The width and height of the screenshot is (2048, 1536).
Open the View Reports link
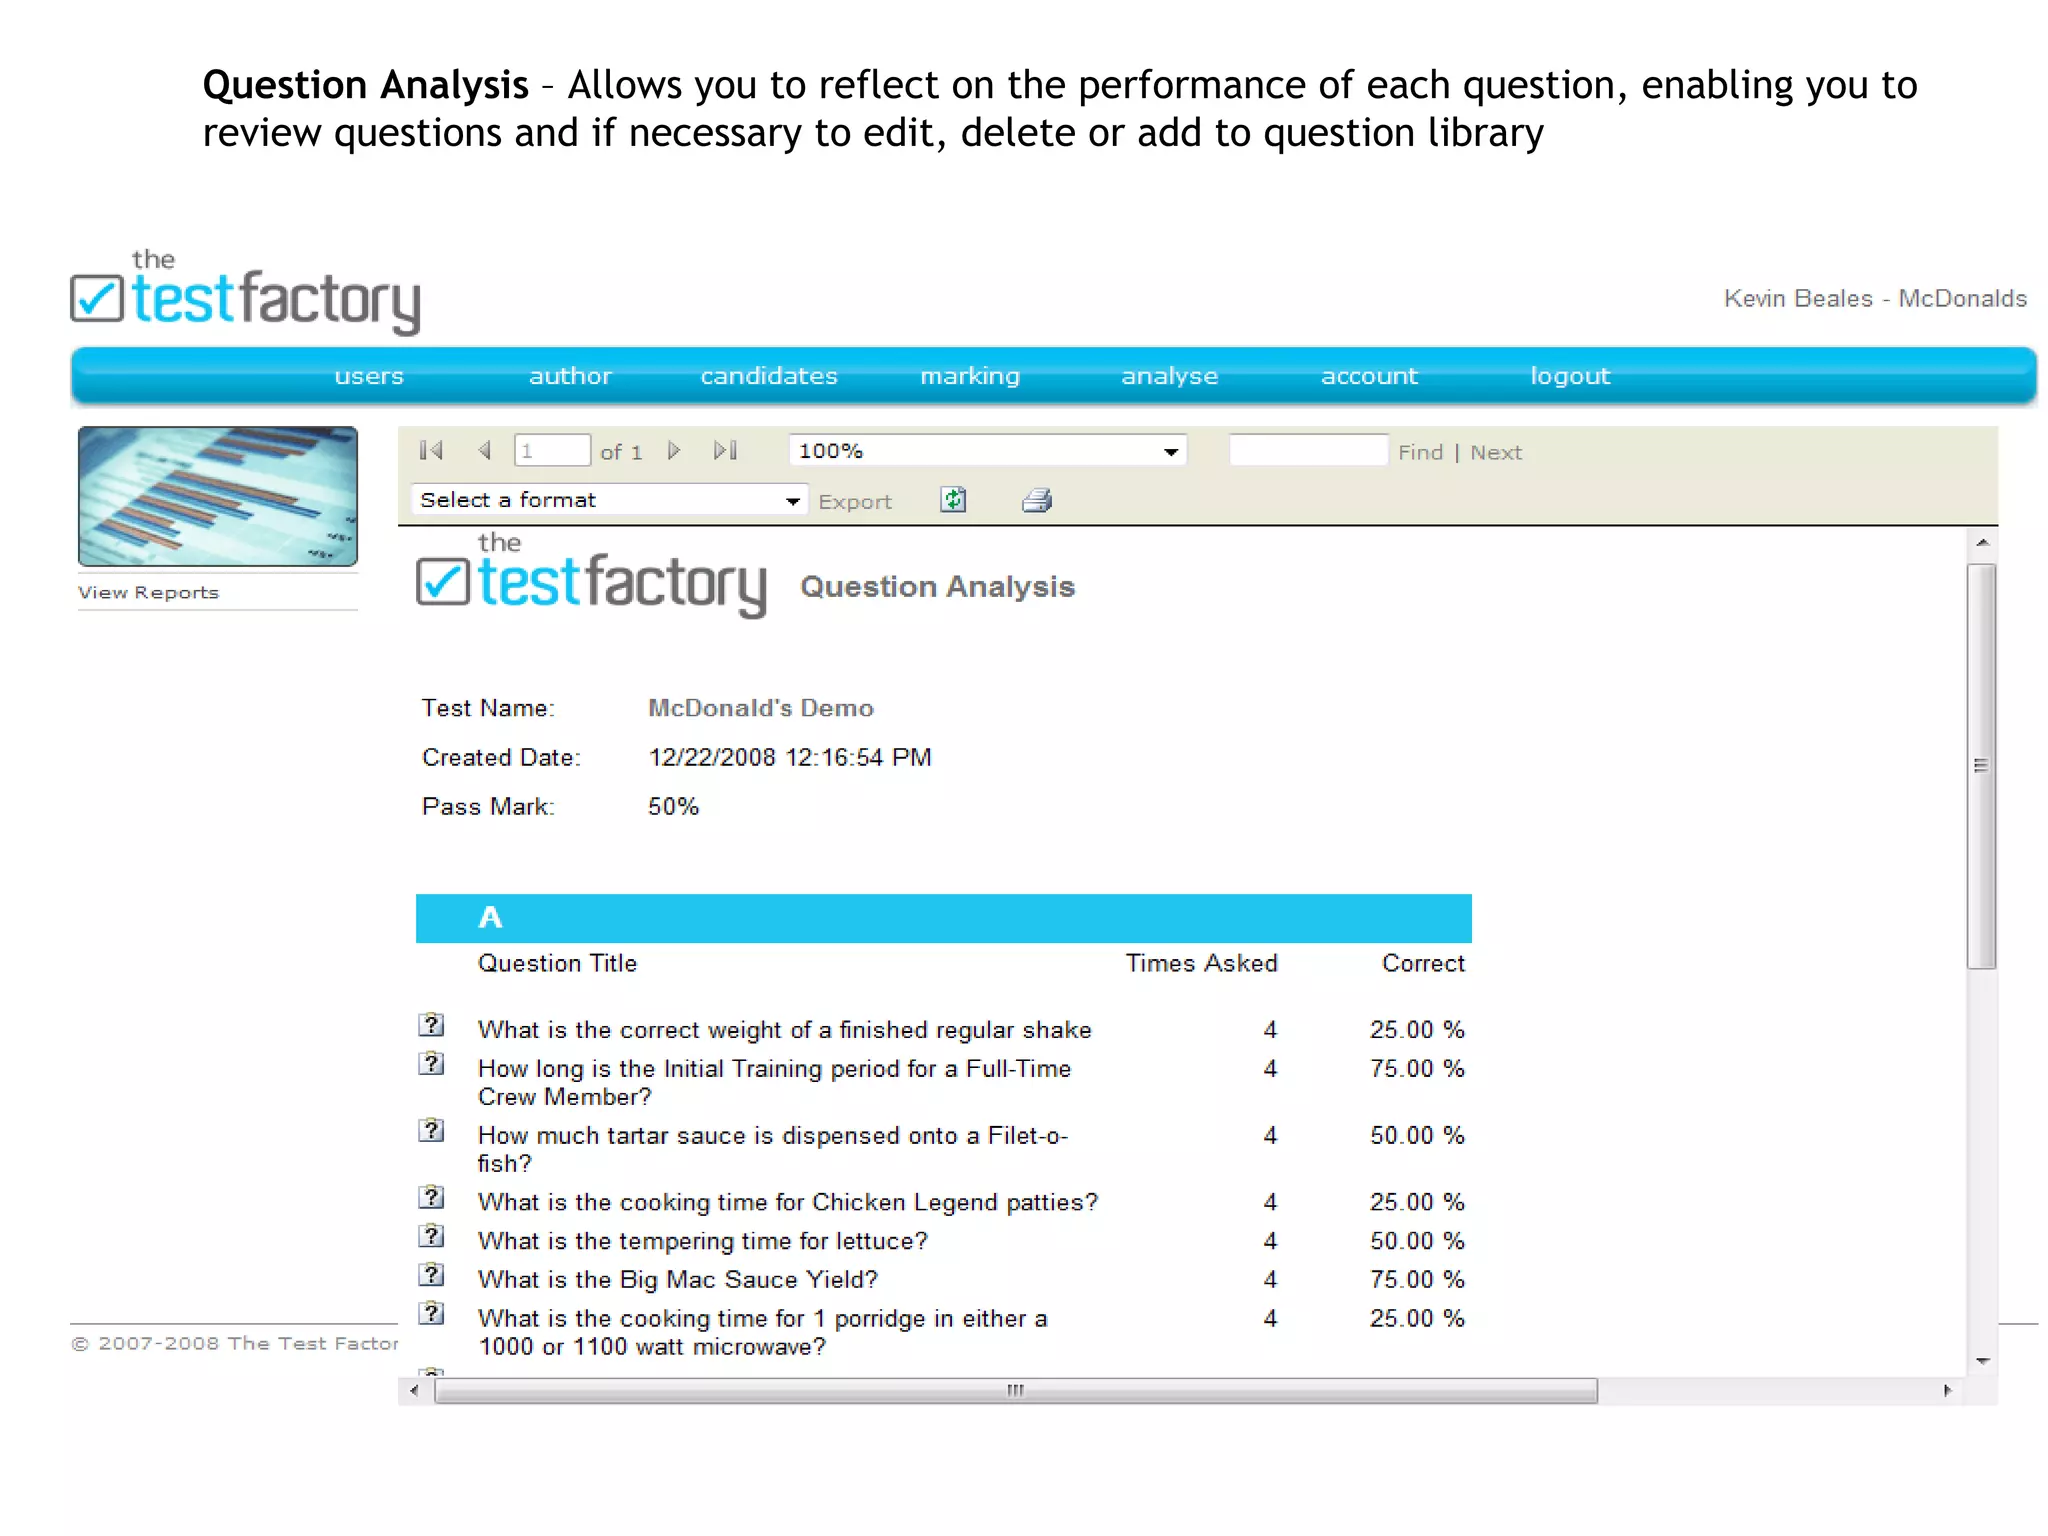click(148, 592)
